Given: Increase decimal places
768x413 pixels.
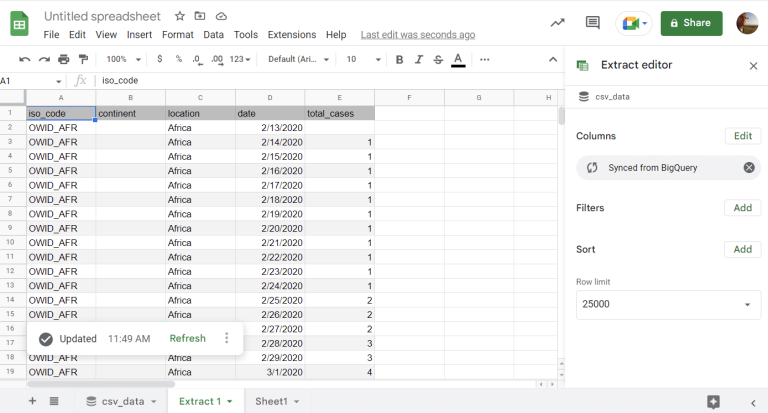Looking at the screenshot, I should pos(217,60).
